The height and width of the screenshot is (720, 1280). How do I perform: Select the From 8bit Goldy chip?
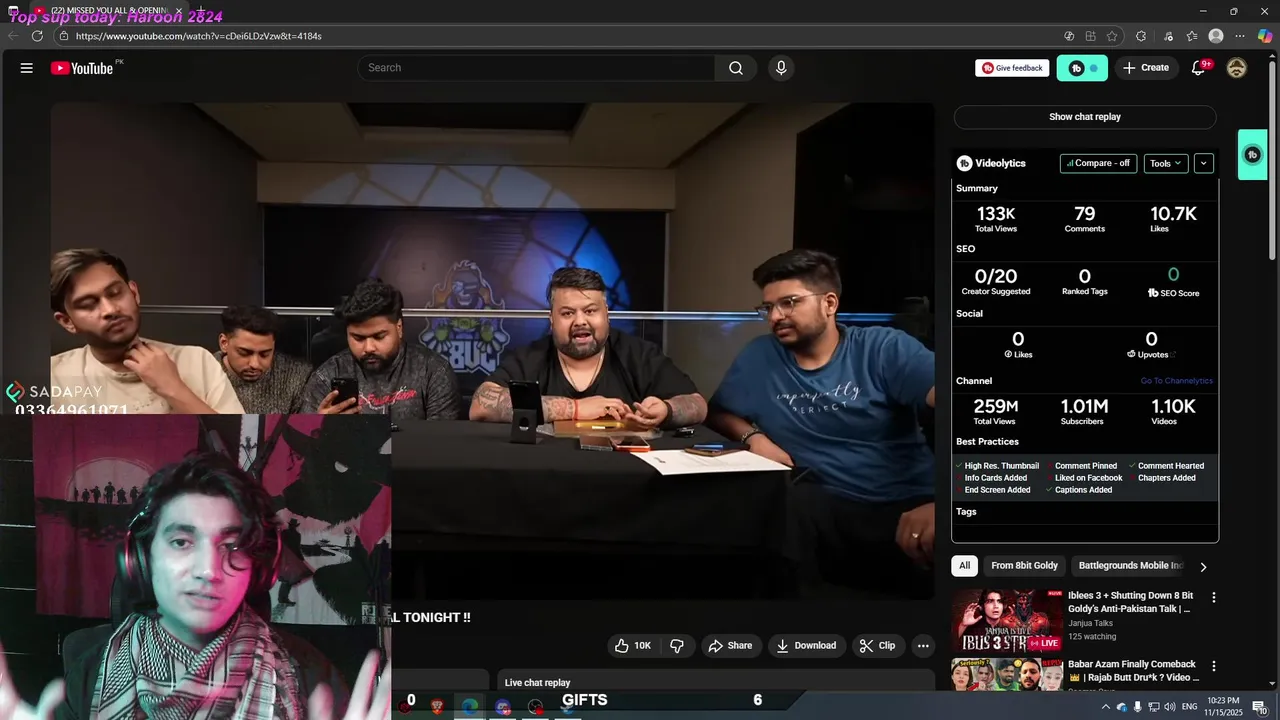1024,566
